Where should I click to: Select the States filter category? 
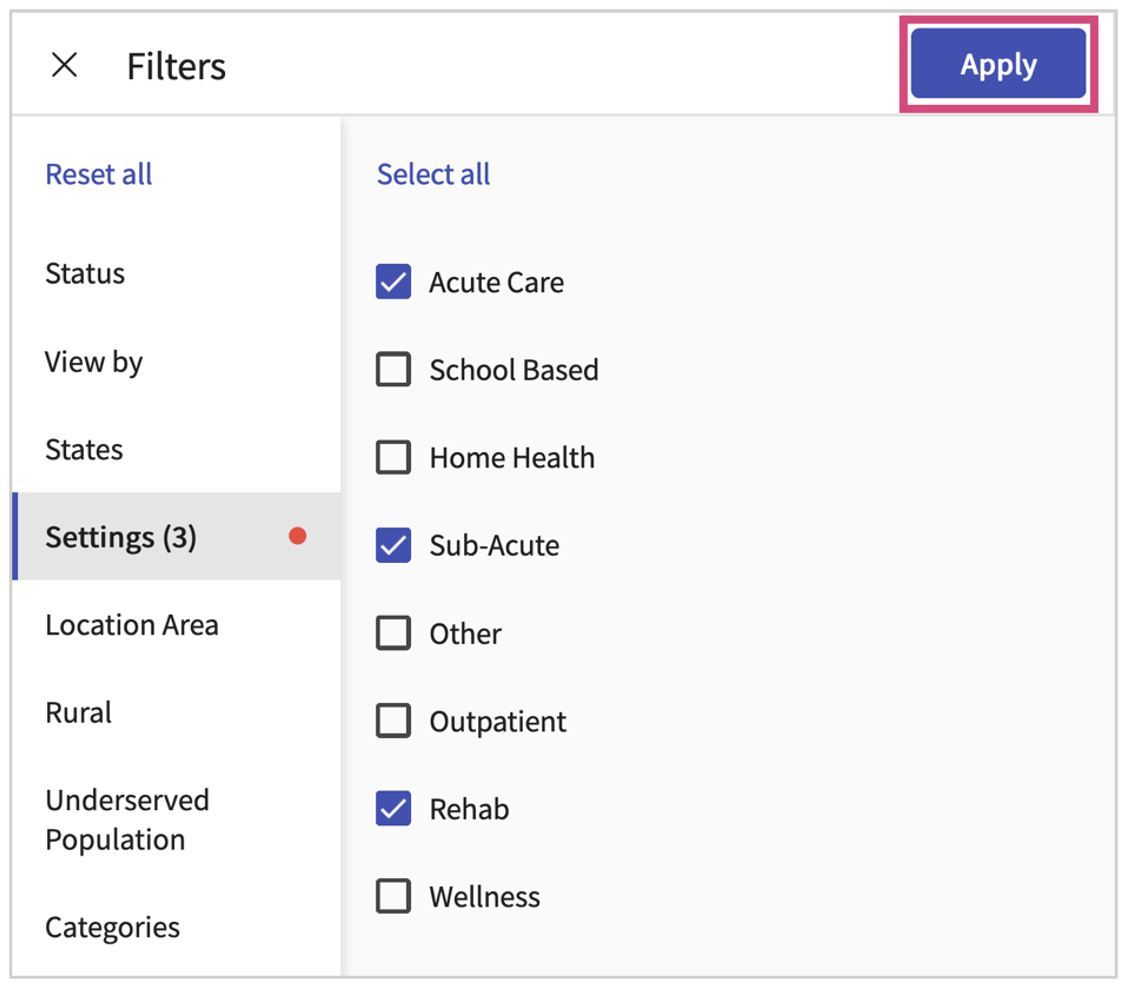tap(84, 450)
